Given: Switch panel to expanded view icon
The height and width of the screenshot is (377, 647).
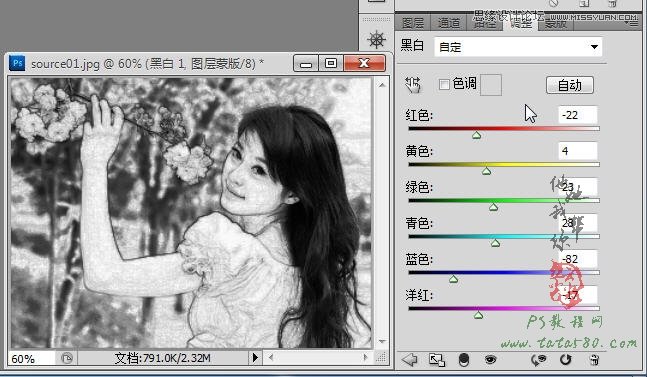Looking at the screenshot, I should coord(437,360).
